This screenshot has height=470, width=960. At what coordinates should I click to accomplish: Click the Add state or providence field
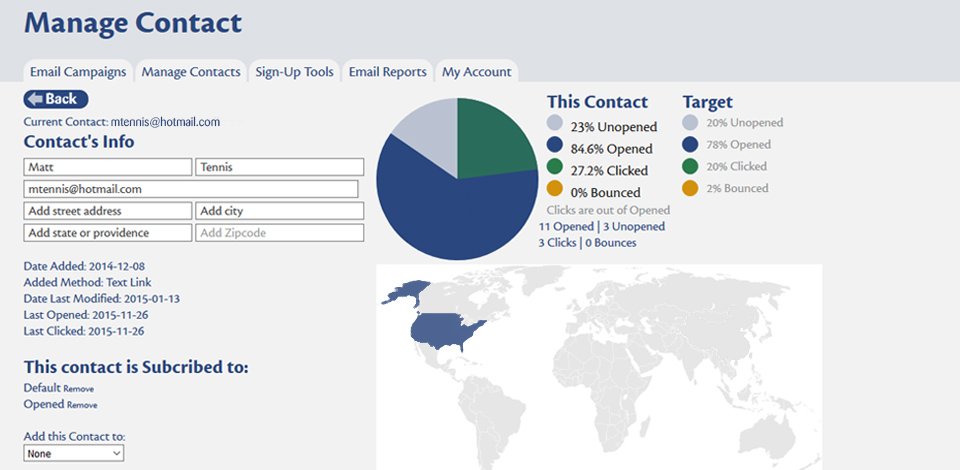point(108,233)
